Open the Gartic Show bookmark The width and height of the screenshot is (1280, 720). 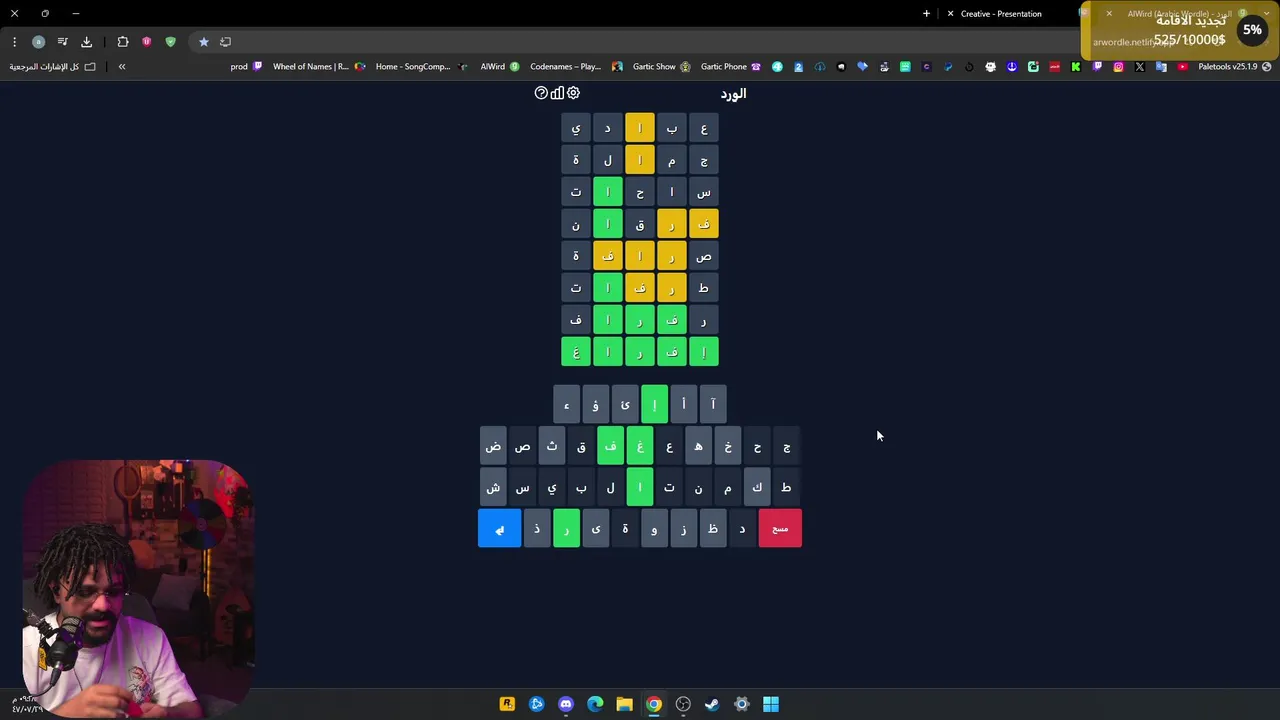(661, 67)
